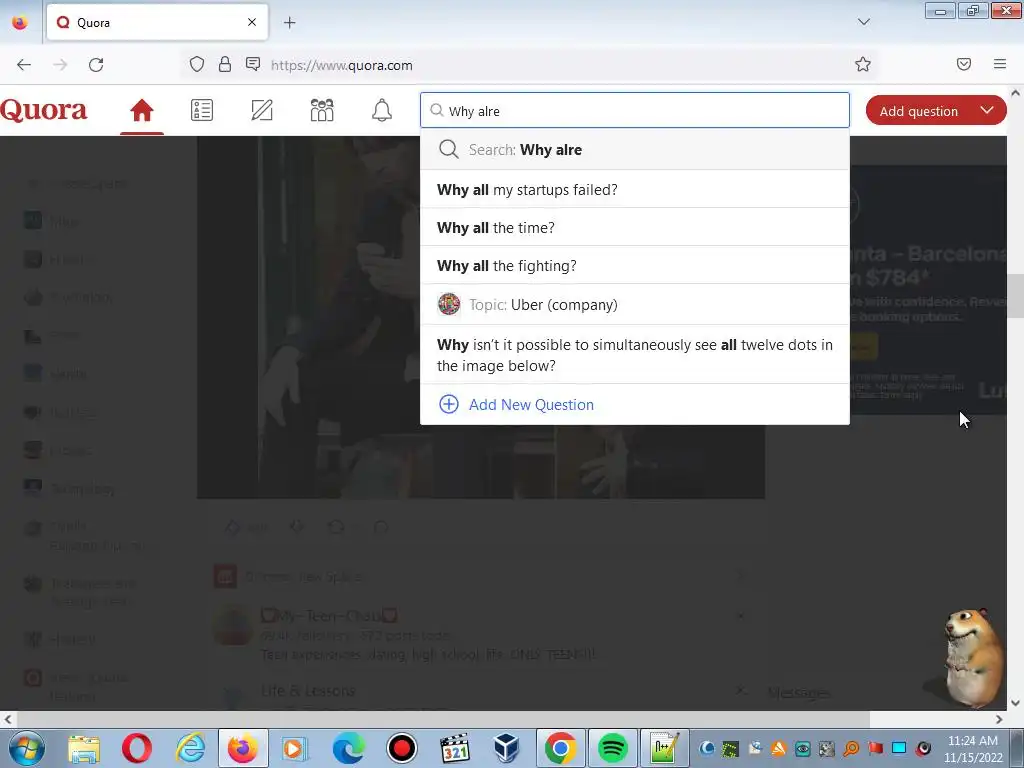Click the search field containing 'Why alre'
1024x768 pixels.
(635, 110)
